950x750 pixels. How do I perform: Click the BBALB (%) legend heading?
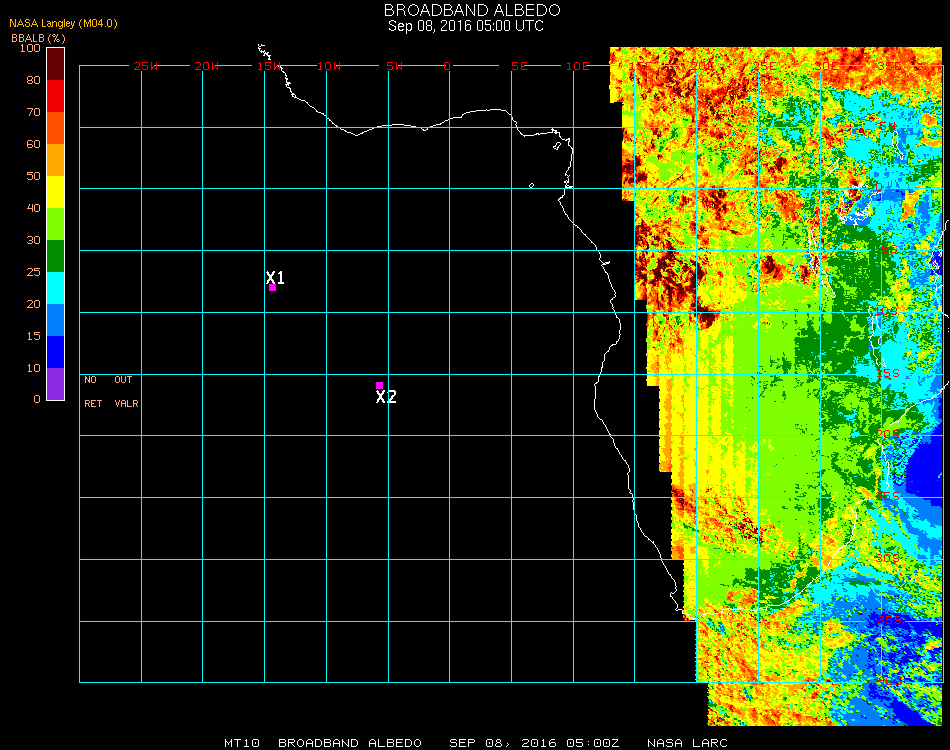tap(37, 38)
